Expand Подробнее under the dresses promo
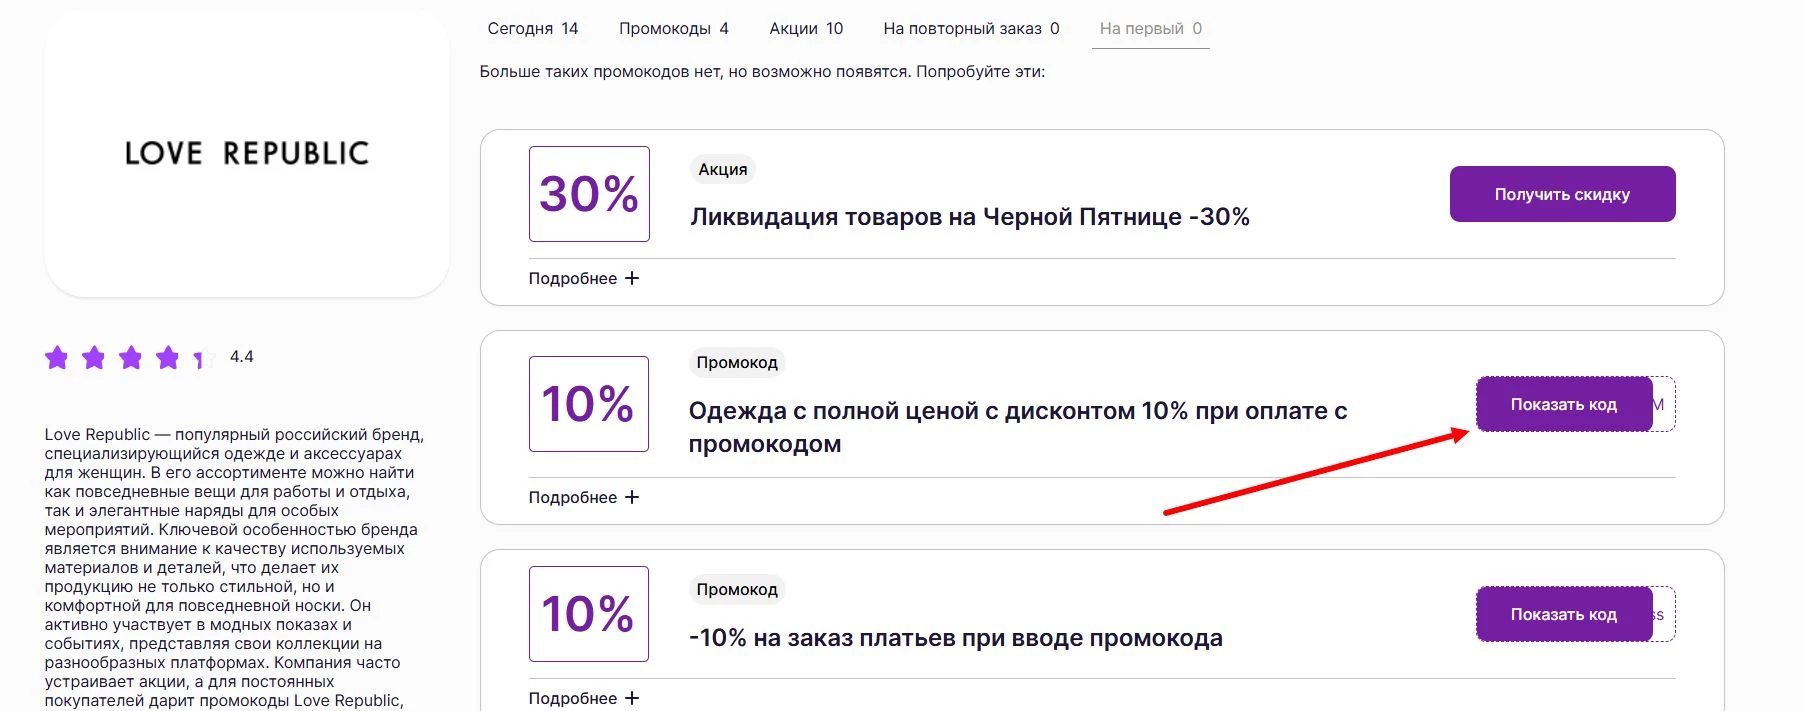 tap(584, 698)
